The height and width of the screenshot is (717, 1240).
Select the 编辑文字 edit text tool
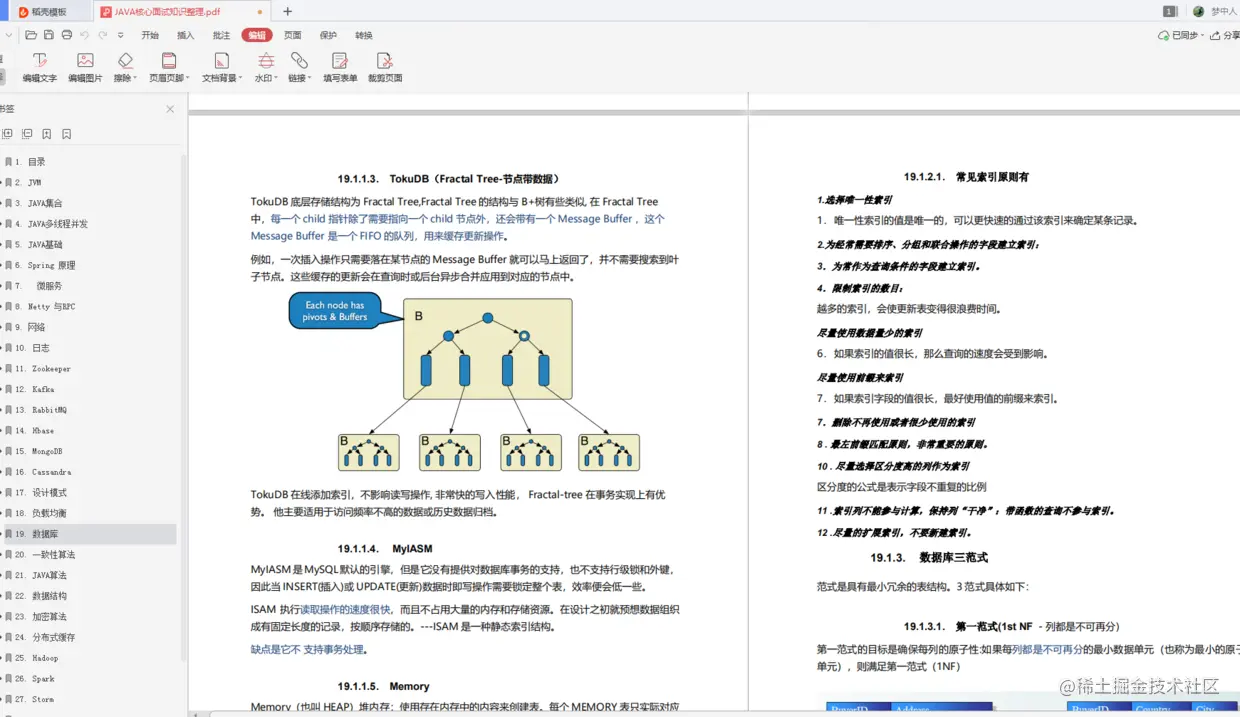point(39,67)
